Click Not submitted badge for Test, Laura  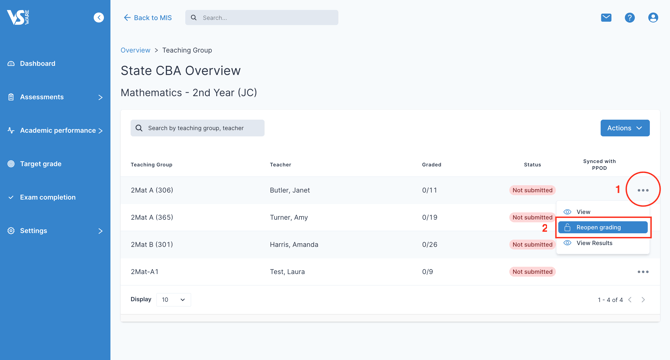532,272
